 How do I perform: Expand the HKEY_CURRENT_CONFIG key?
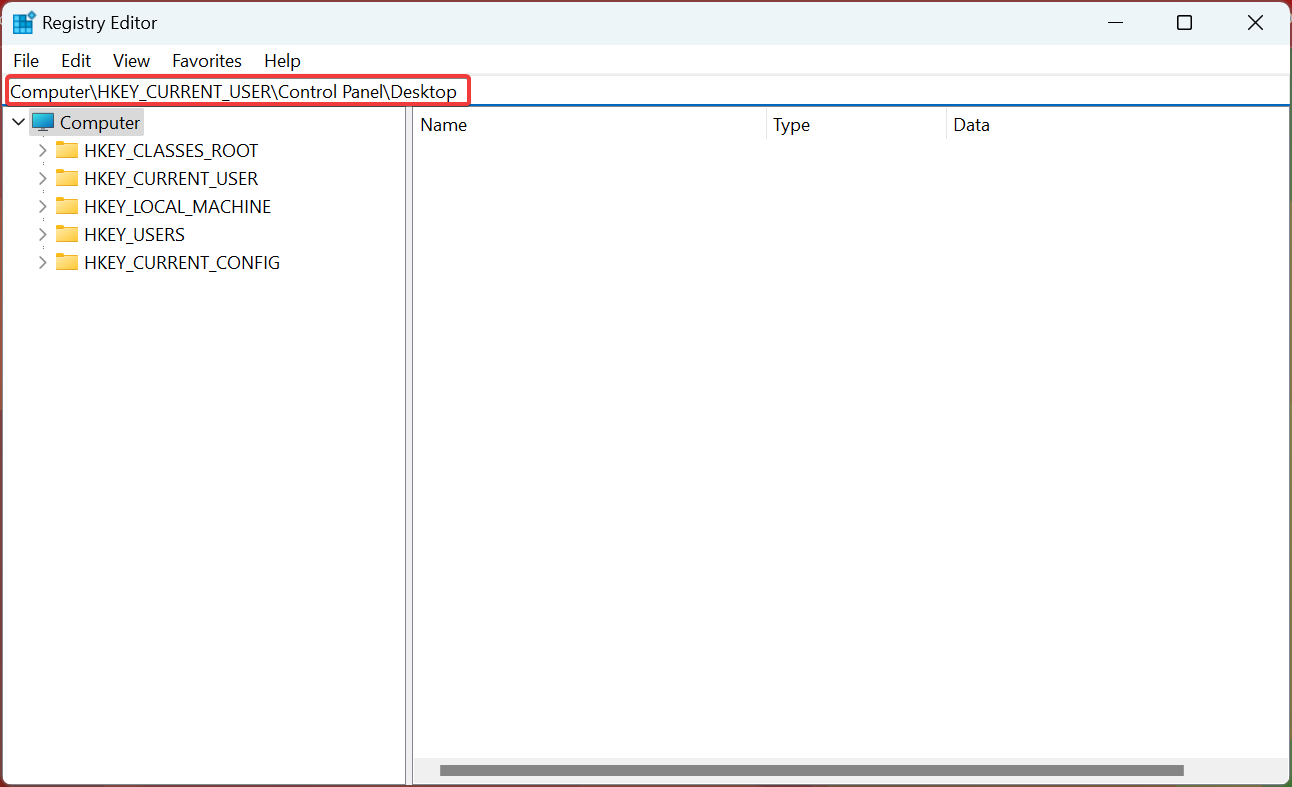(42, 263)
